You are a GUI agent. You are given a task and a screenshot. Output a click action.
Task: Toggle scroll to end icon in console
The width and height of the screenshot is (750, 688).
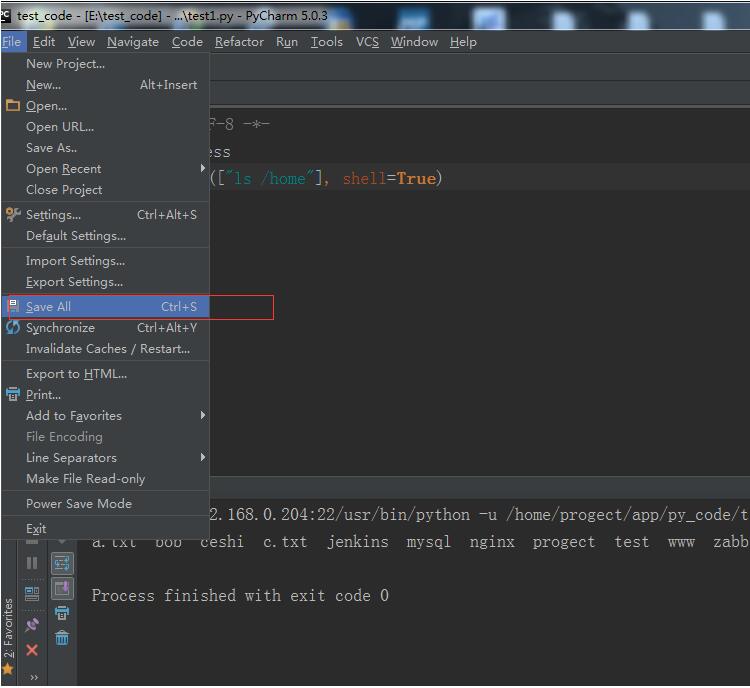tap(62, 589)
